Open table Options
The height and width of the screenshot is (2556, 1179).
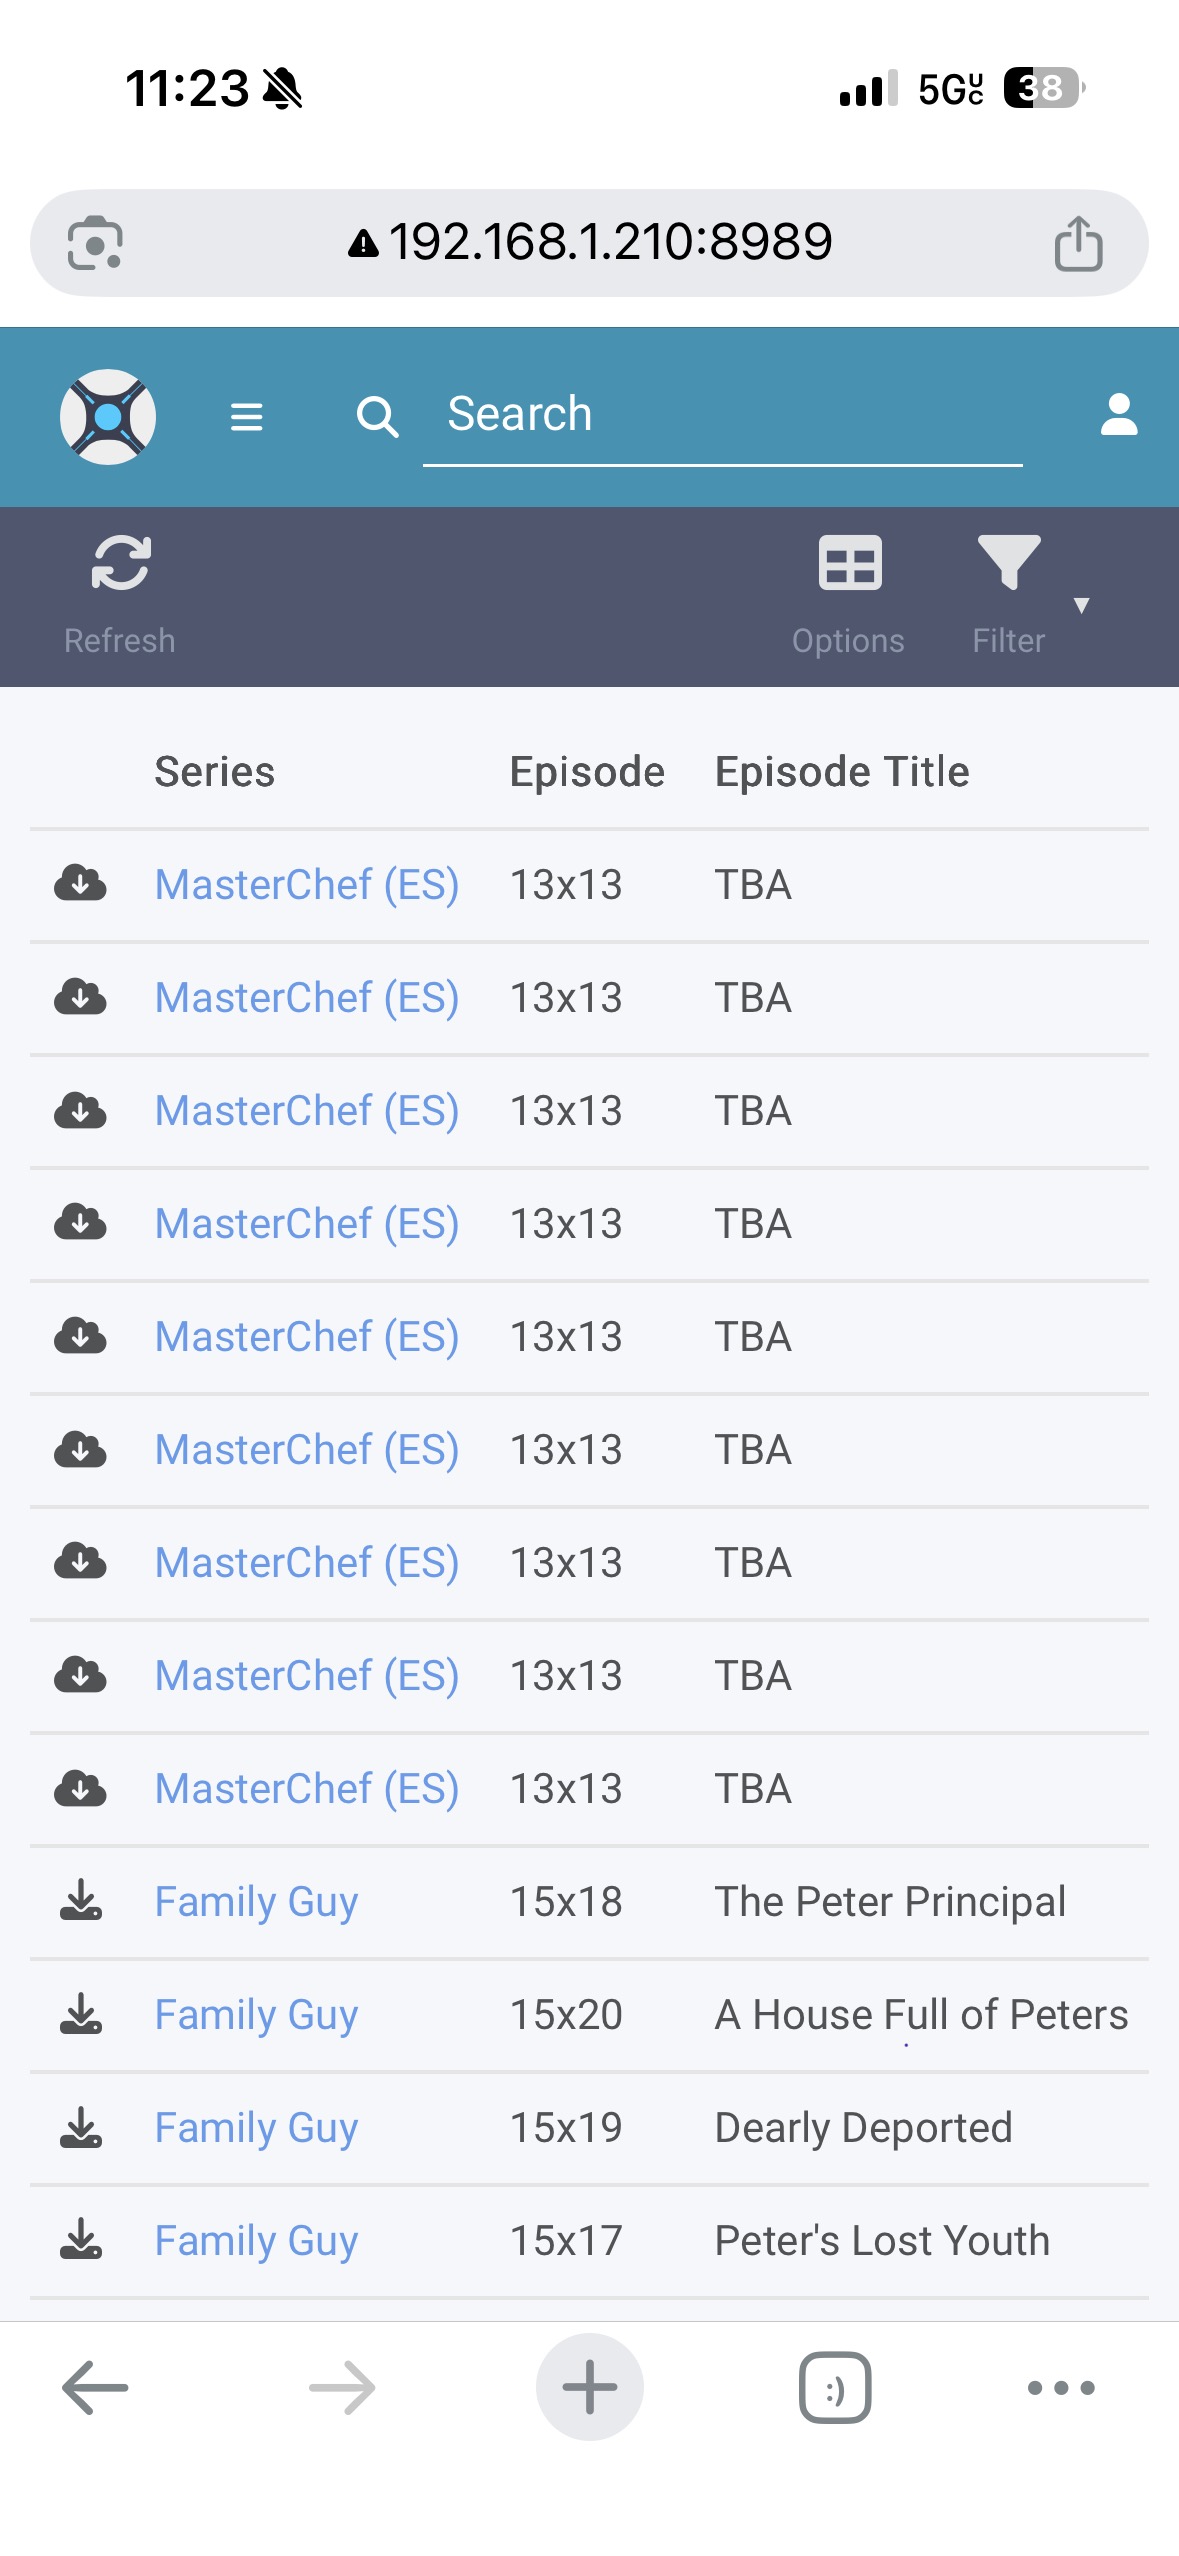[849, 591]
